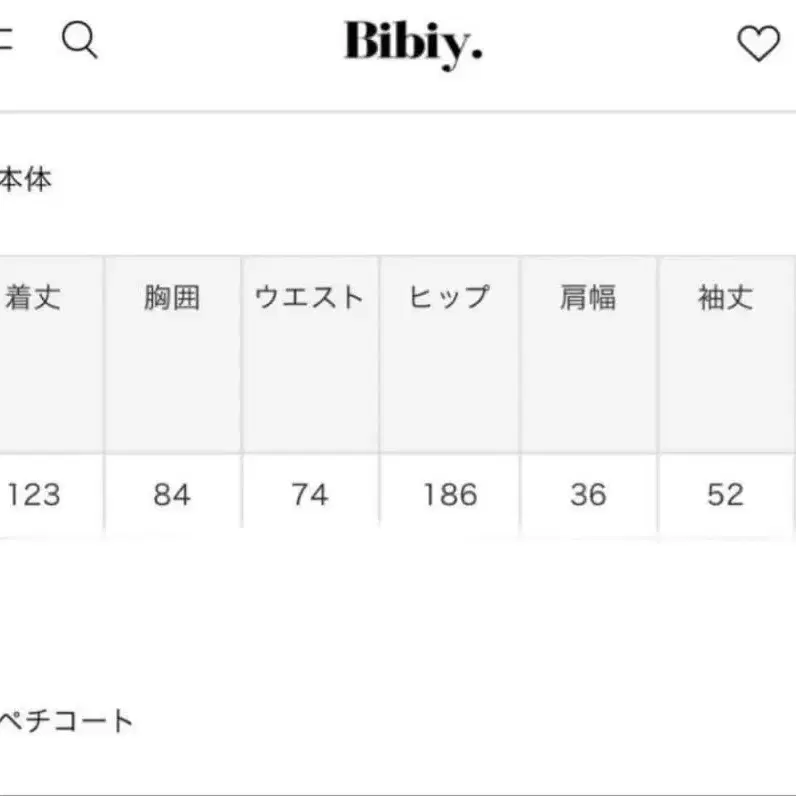This screenshot has height=796, width=796.
Task: Open the heart favorites icon
Action: pos(757,43)
